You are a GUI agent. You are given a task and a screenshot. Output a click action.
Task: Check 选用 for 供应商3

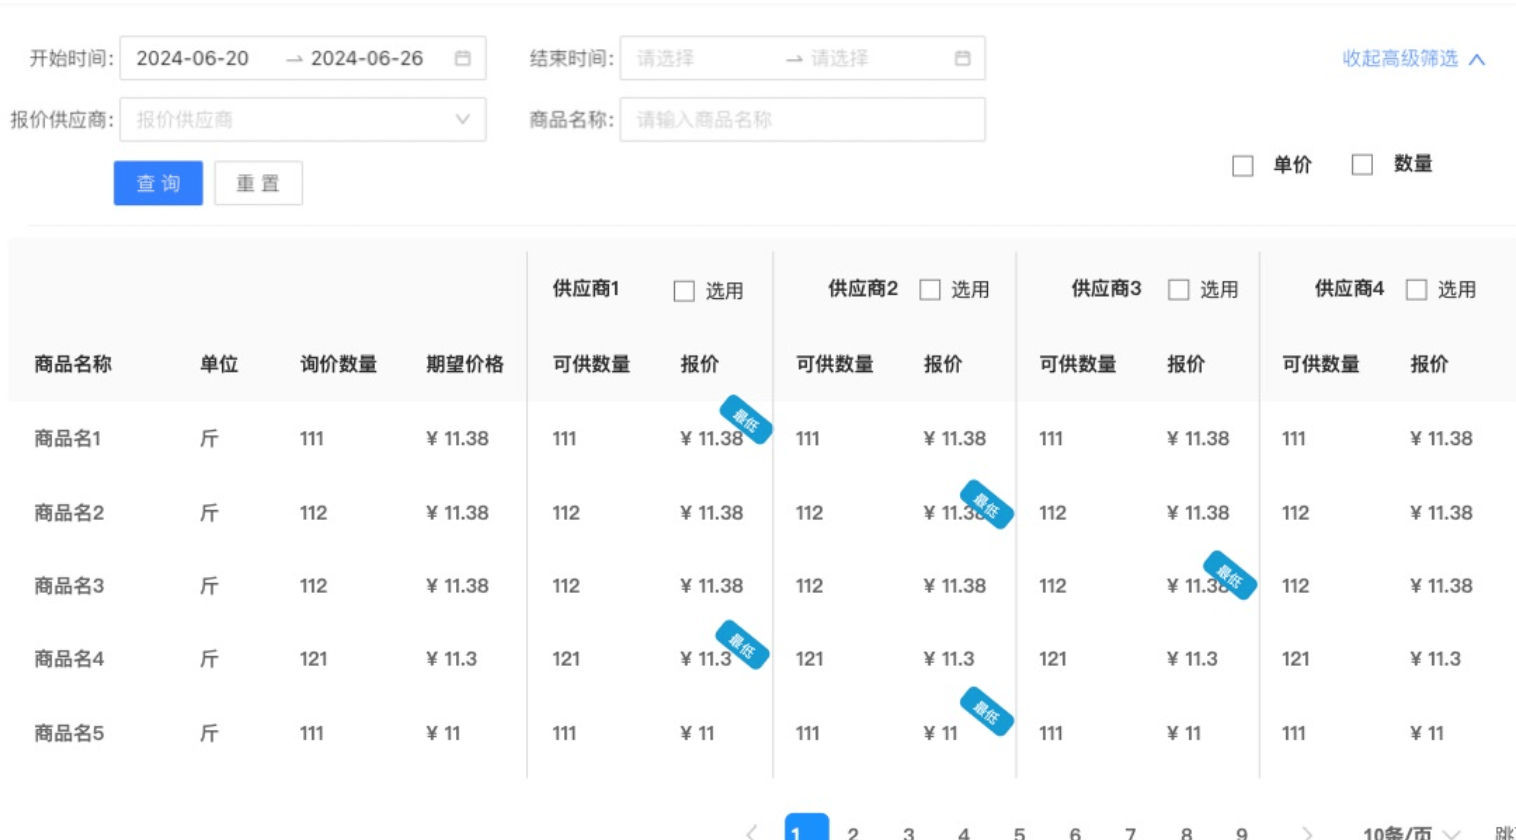point(1179,290)
